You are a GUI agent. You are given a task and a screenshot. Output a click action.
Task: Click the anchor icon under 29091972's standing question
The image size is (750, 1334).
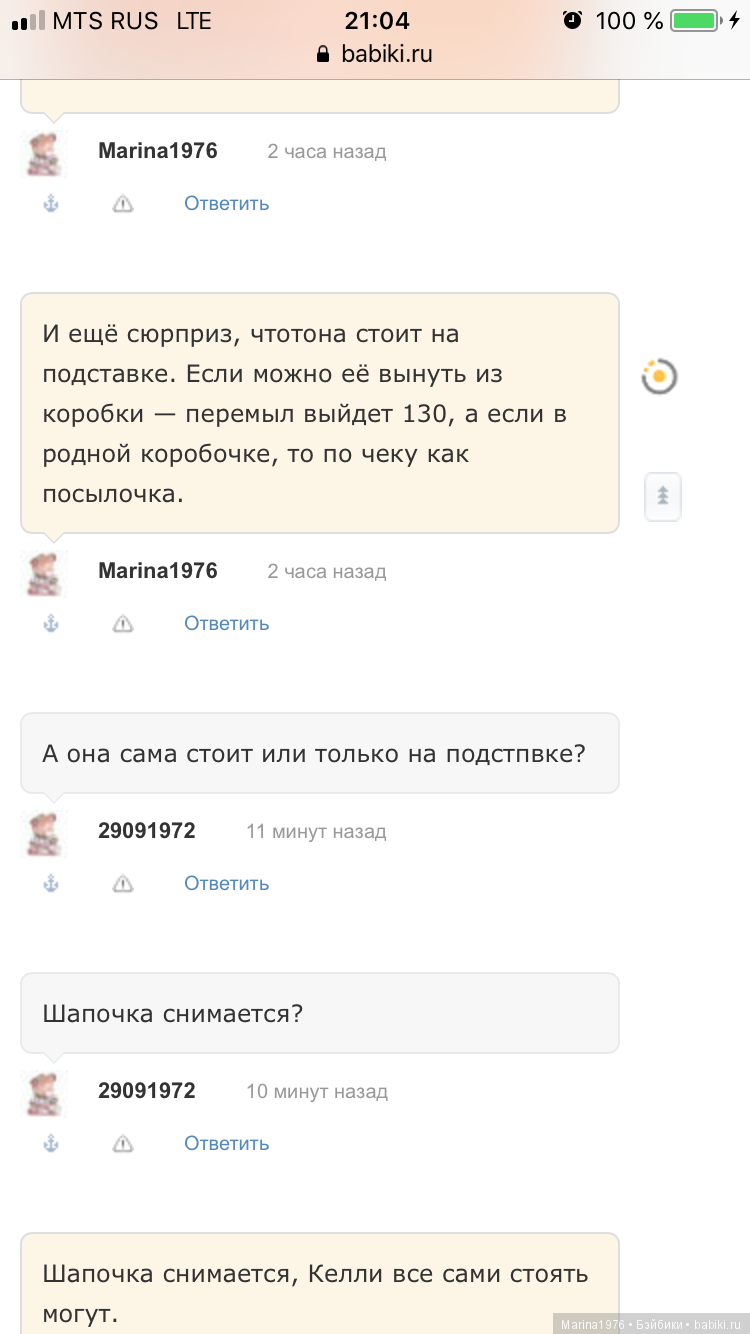tap(50, 883)
